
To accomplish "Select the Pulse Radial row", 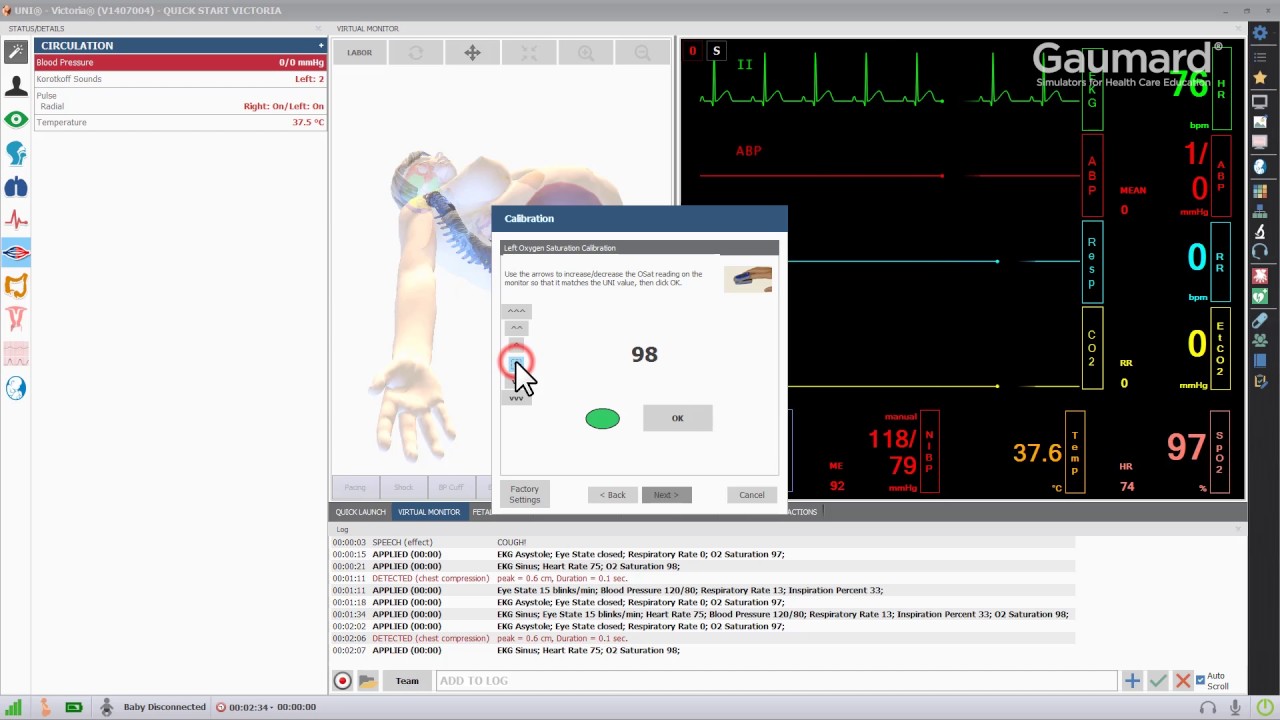I will pyautogui.click(x=180, y=101).
